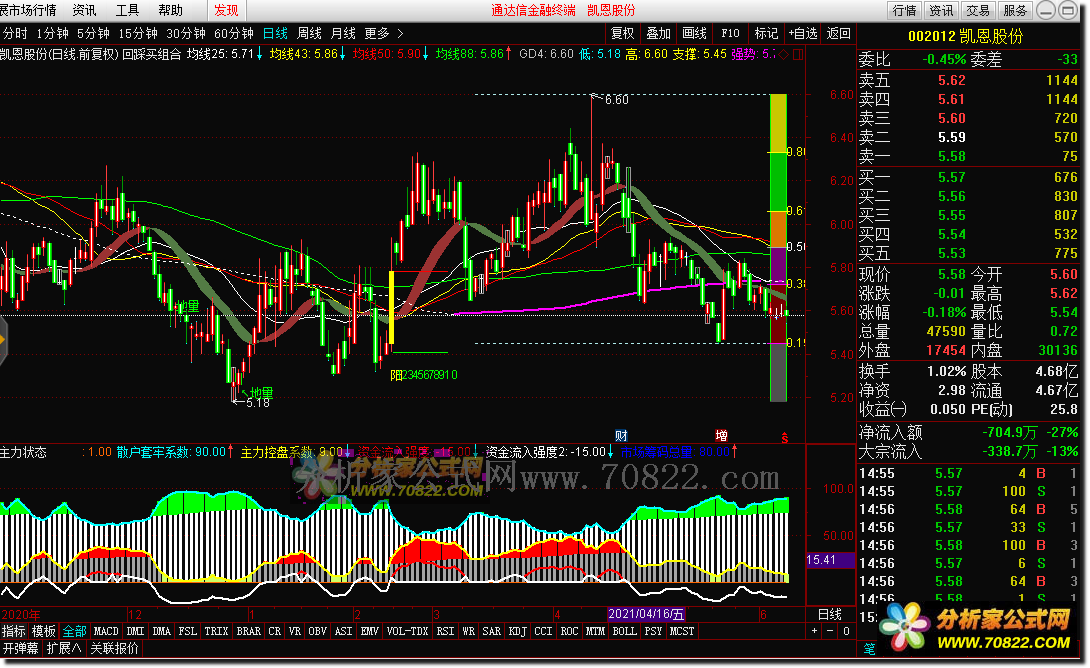
Task: Click the expand arrow handle on left chart edge
Action: (3, 340)
